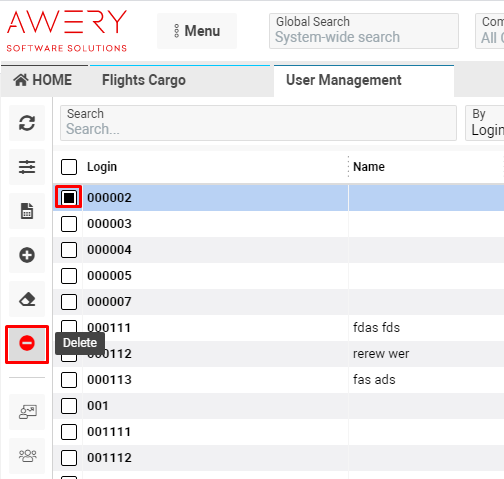The width and height of the screenshot is (504, 479).
Task: Toggle the select-all checkbox in header
Action: click(x=69, y=167)
